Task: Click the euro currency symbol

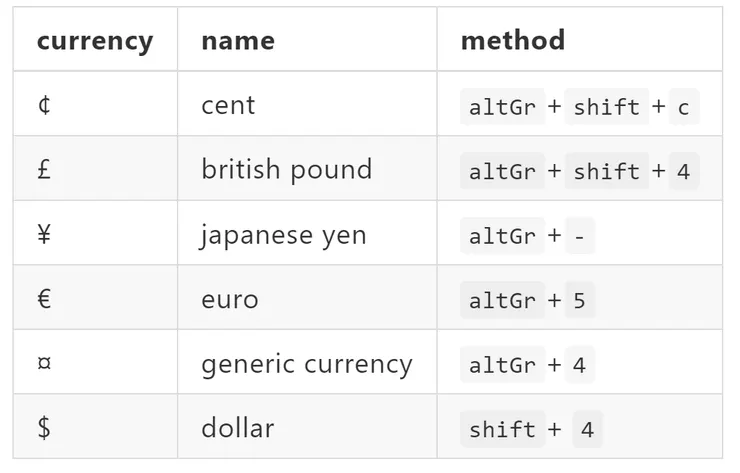Action: click(x=44, y=299)
